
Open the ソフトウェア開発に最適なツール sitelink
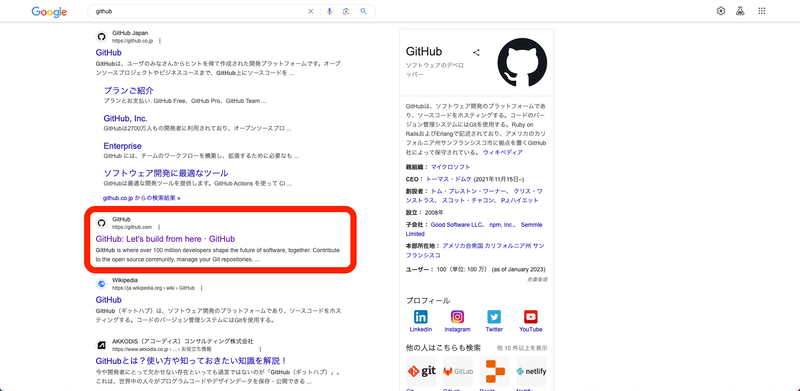(x=166, y=174)
